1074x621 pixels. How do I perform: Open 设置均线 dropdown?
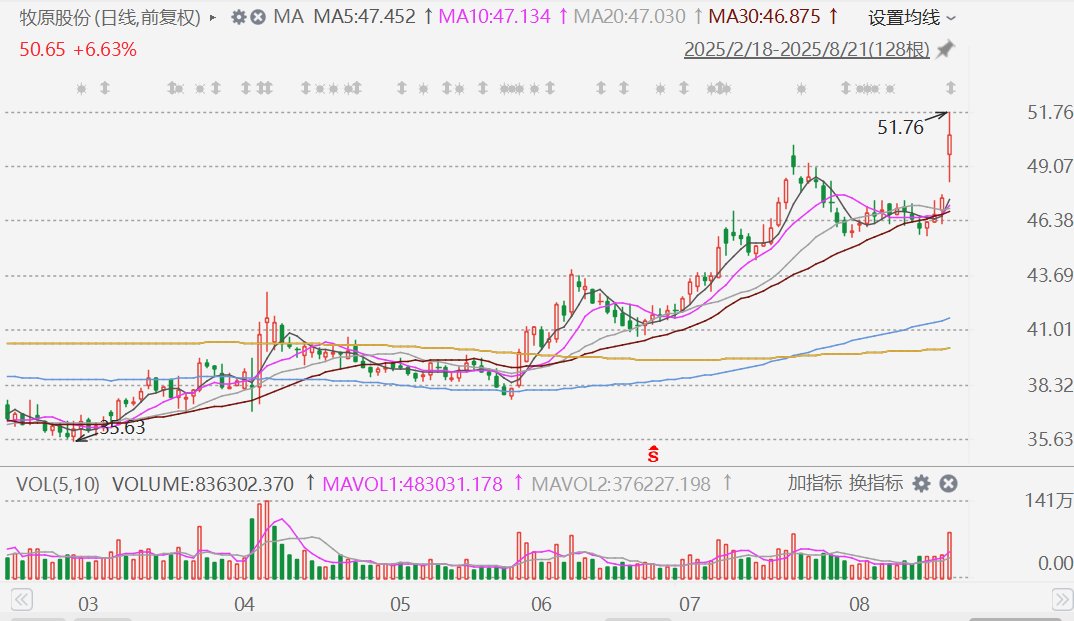point(912,18)
